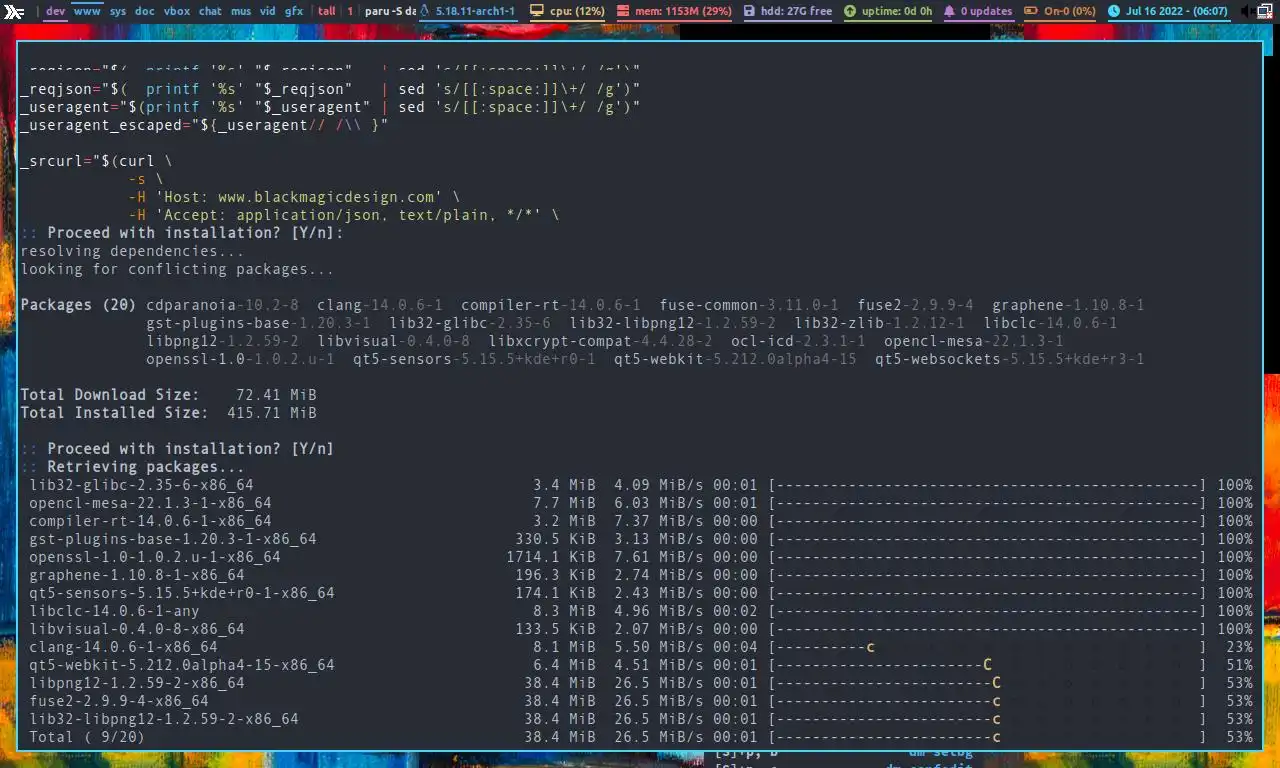Click the openssl-1.0-1.0.2.u-1-x86_64 row
Screen dimensions: 1280x768
640,557
